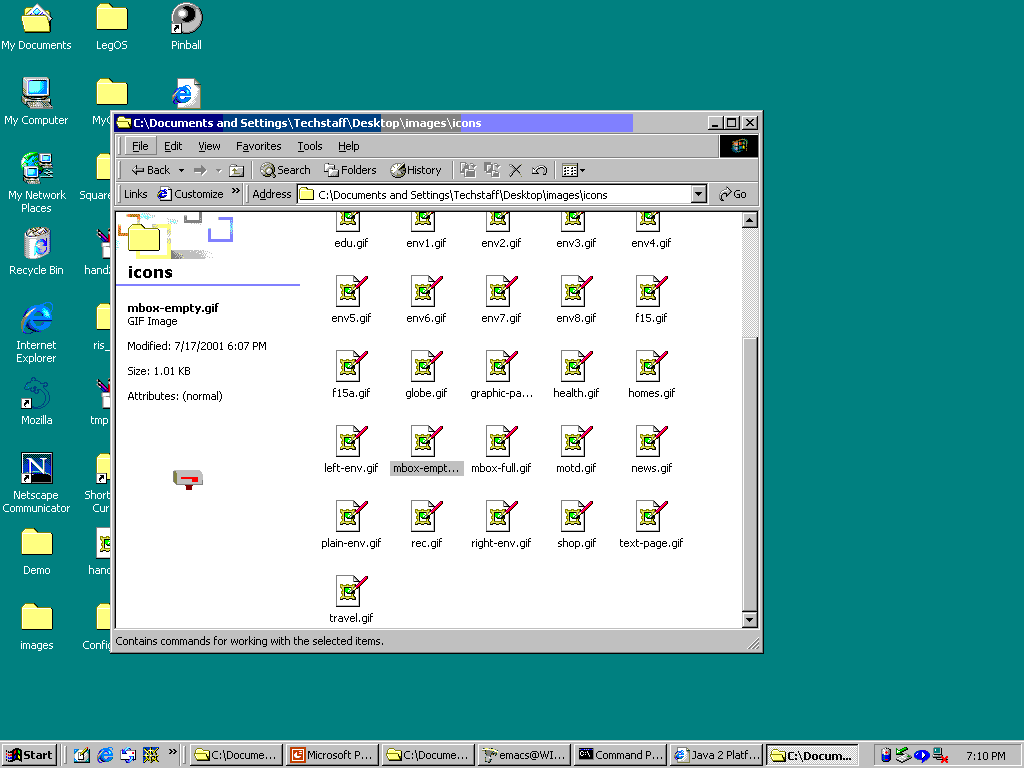The height and width of the screenshot is (768, 1024).
Task: Open the Back button history dropdown arrow
Action: pyautogui.click(x=181, y=170)
